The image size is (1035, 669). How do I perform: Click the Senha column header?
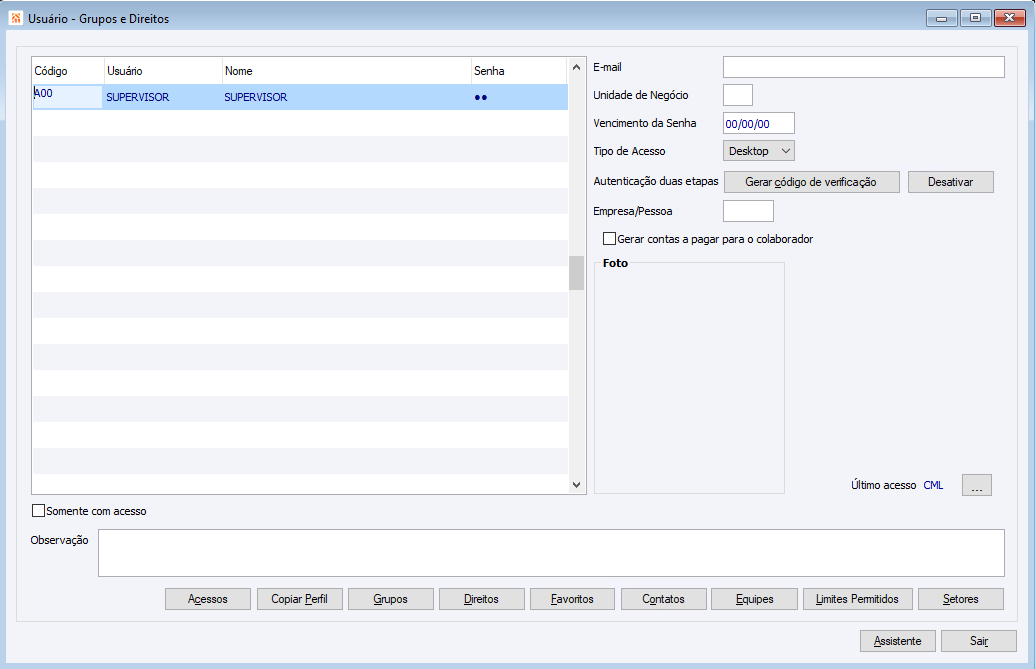[519, 71]
